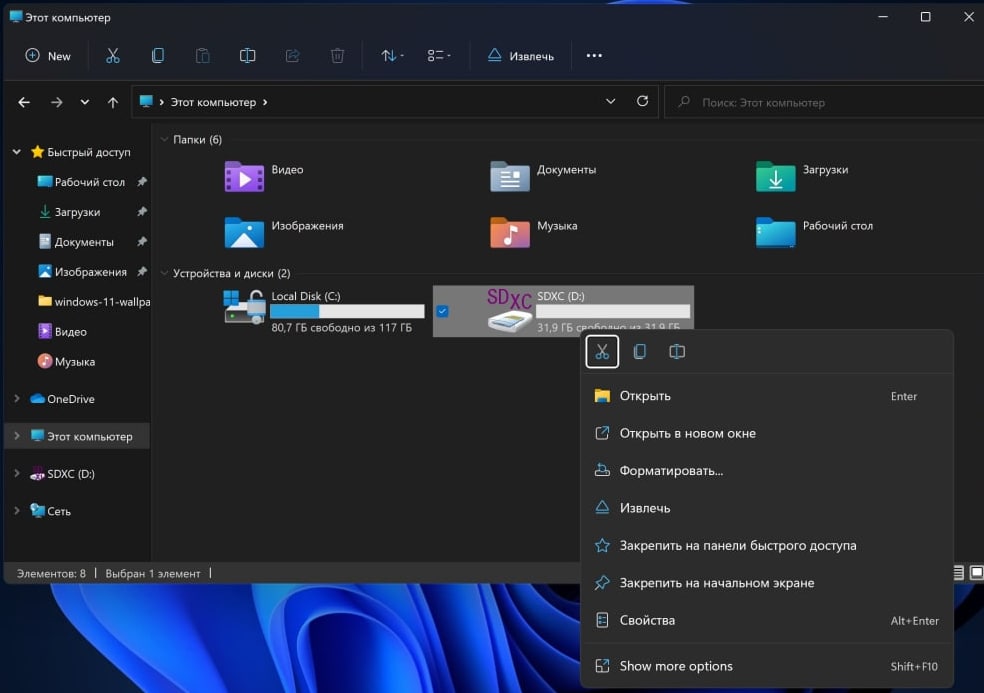This screenshot has height=693, width=984.
Task: Select the OneDrive cloud icon in sidebar
Action: (x=38, y=399)
